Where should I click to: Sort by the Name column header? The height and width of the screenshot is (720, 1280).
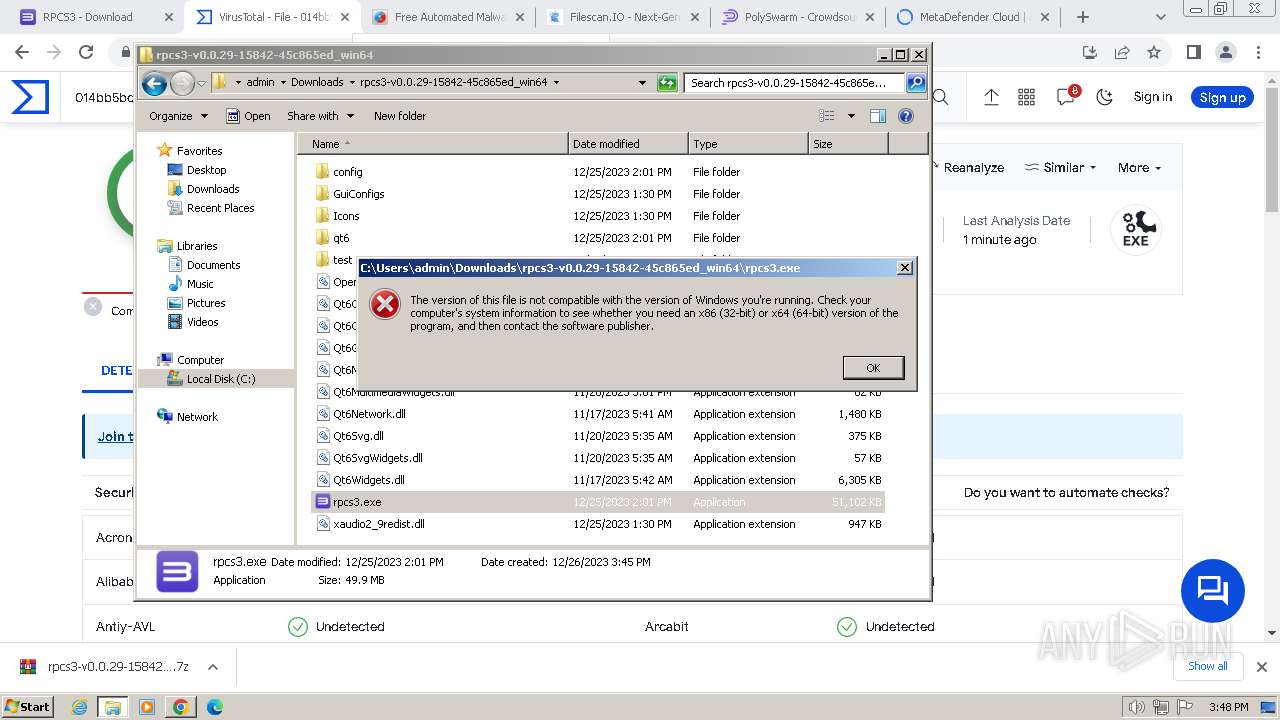[433, 144]
